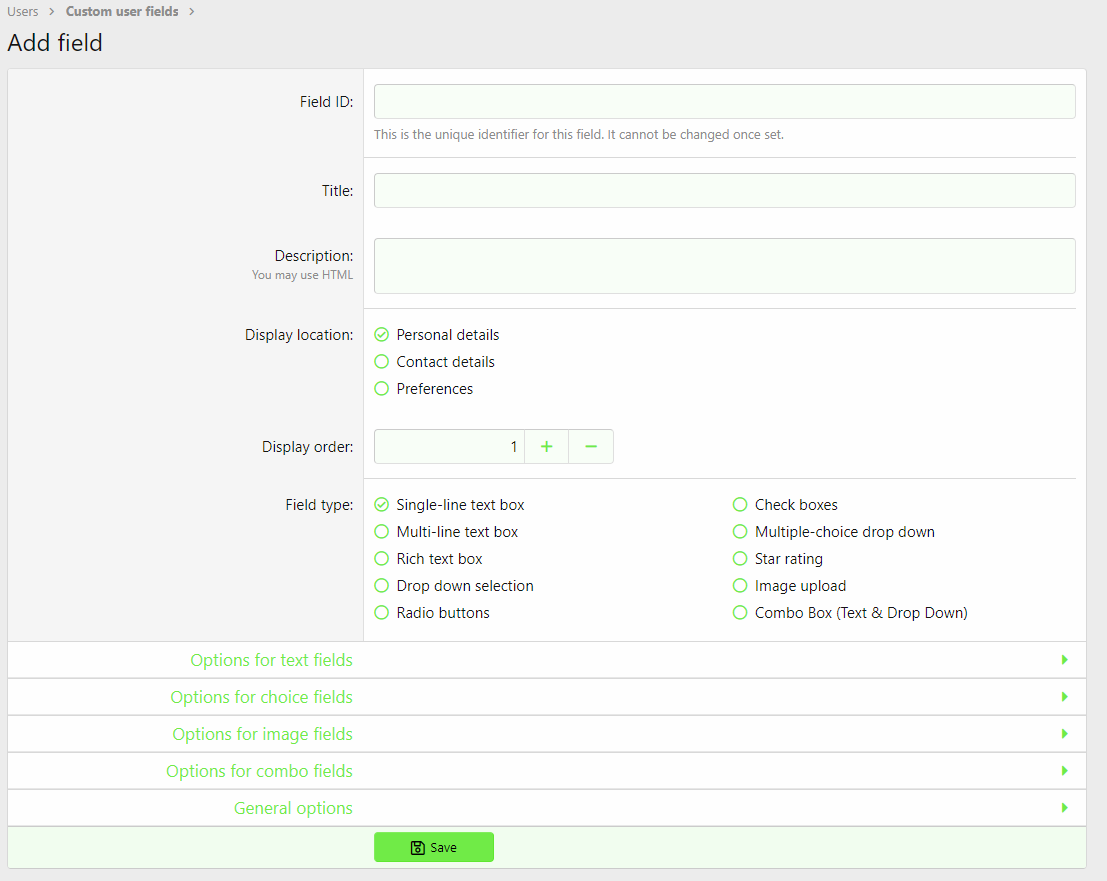1107x881 pixels.
Task: Expand General options section
Action: (x=546, y=808)
